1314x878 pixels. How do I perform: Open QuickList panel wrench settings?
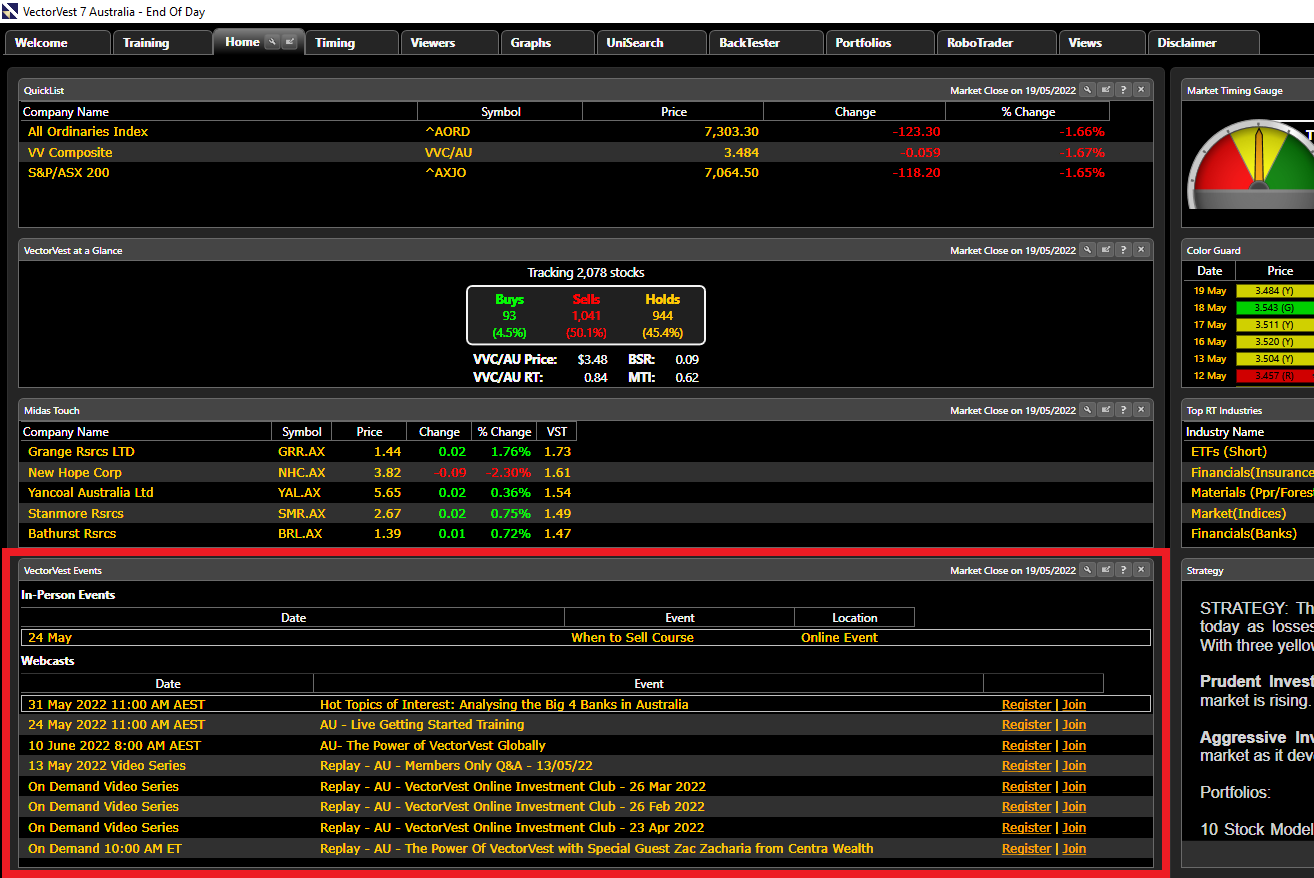1088,90
